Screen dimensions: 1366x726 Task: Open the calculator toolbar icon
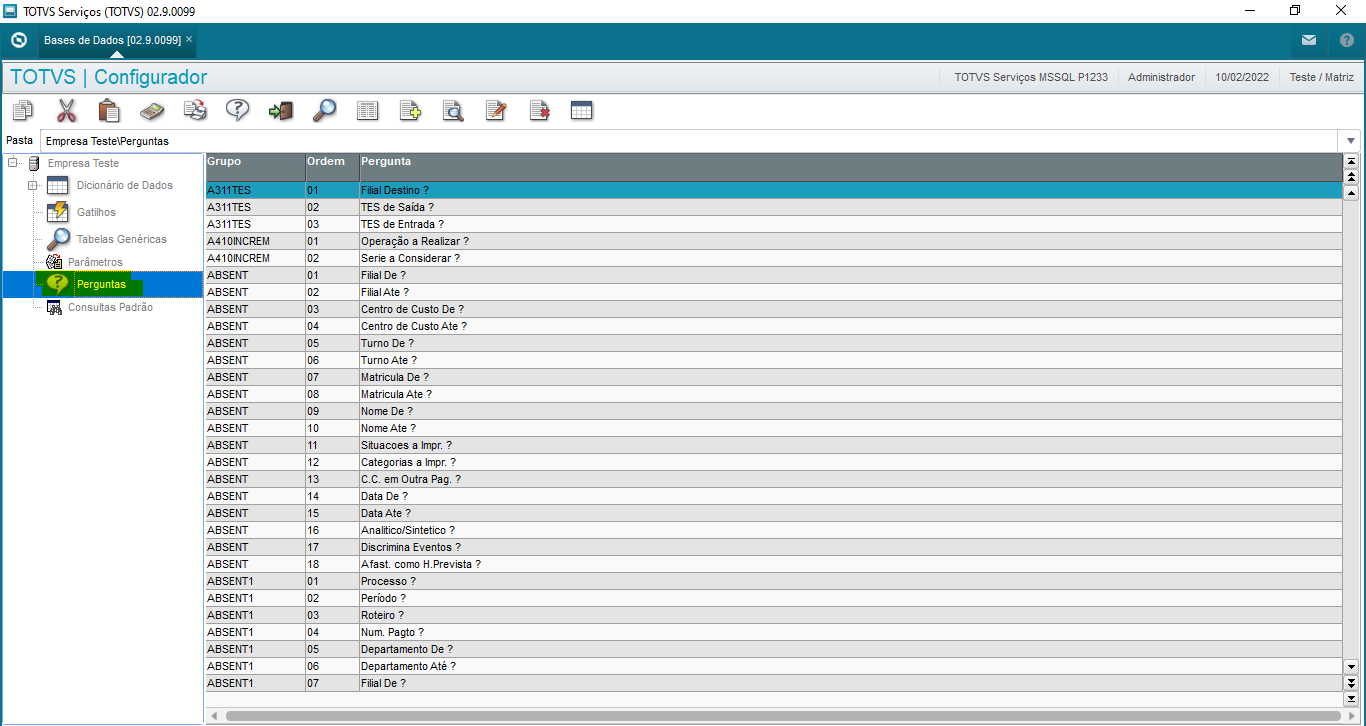pos(152,110)
